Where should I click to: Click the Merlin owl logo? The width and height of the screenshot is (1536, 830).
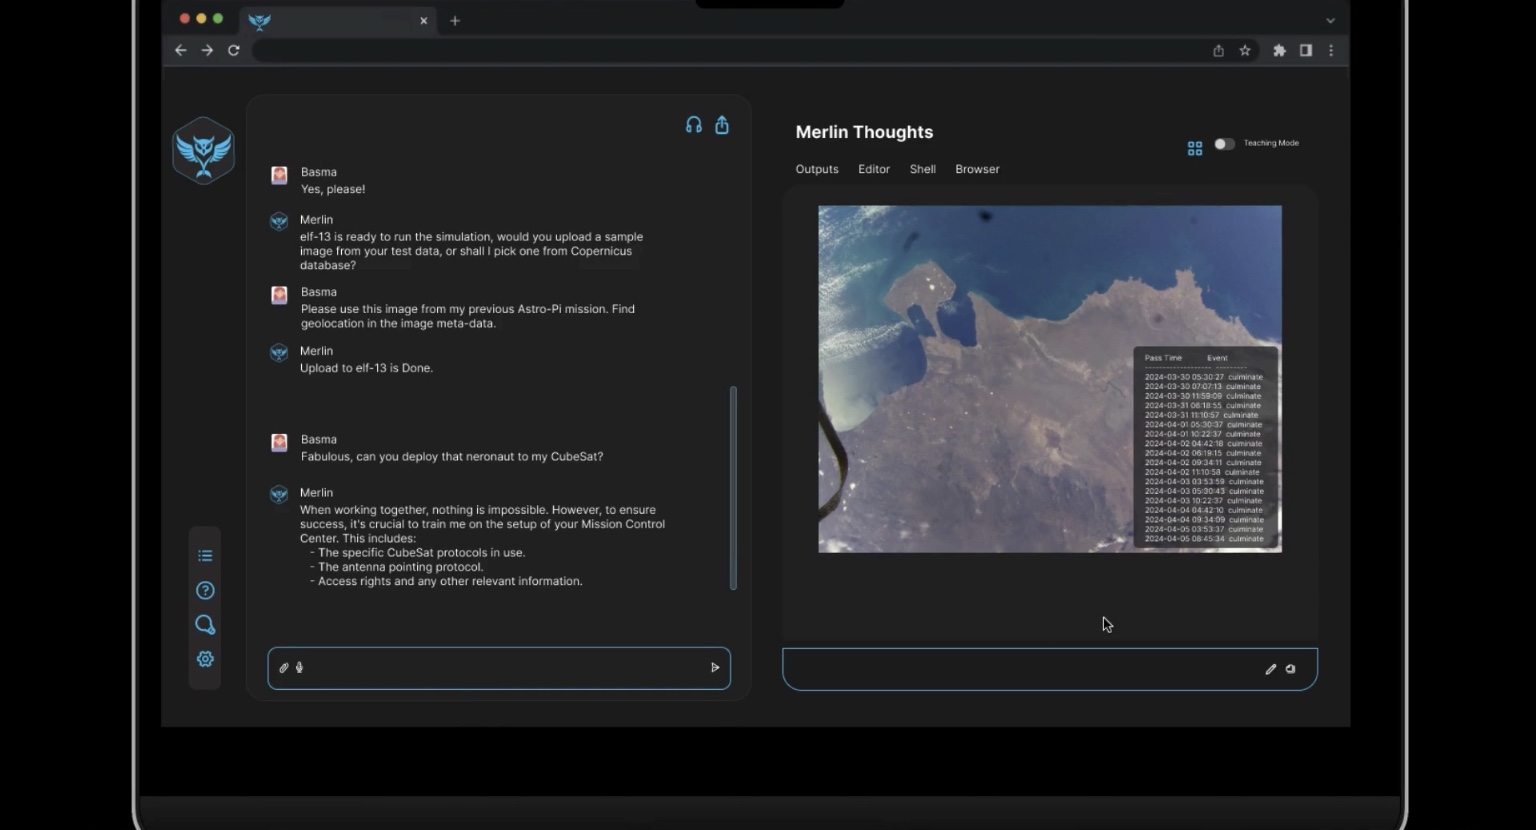[204, 151]
